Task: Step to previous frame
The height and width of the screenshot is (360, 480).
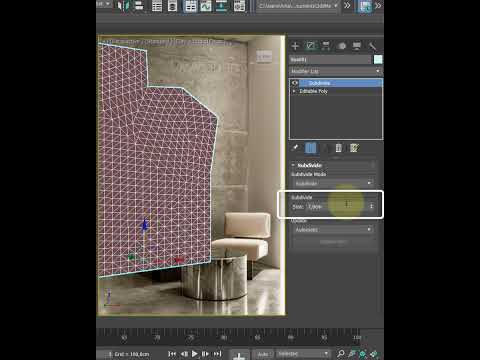Action: (184, 354)
